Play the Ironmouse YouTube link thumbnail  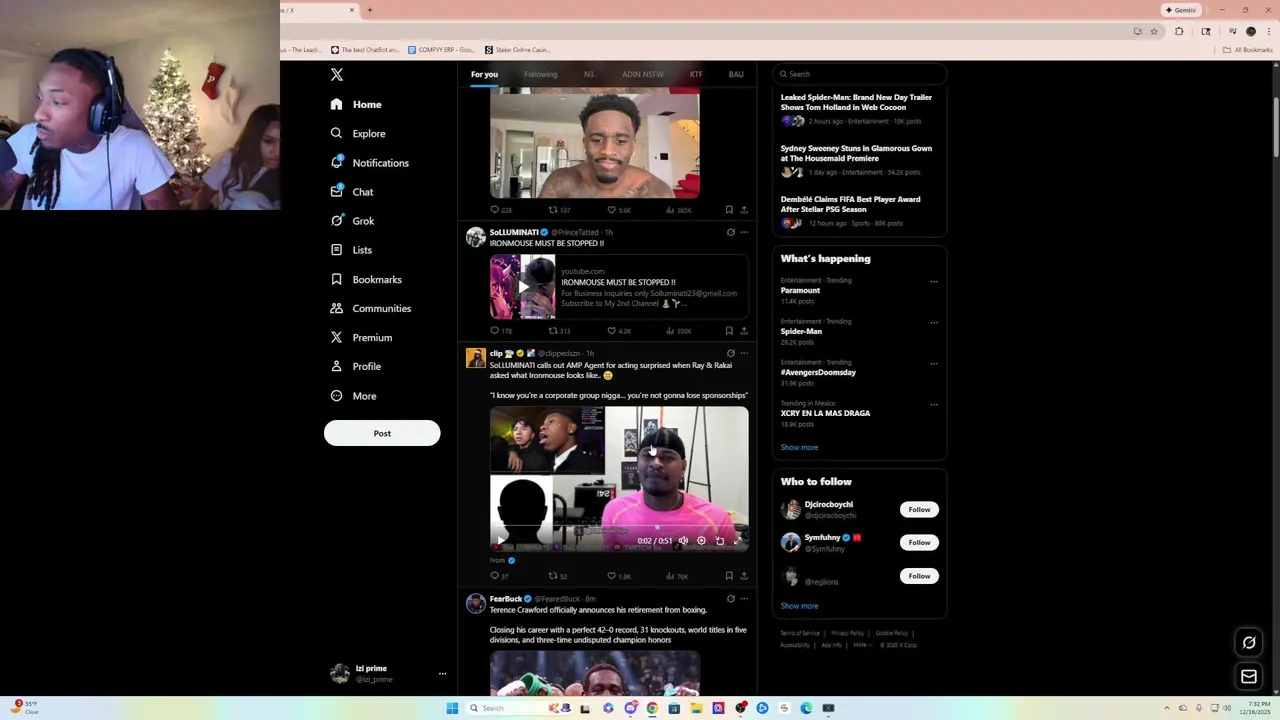(x=522, y=287)
